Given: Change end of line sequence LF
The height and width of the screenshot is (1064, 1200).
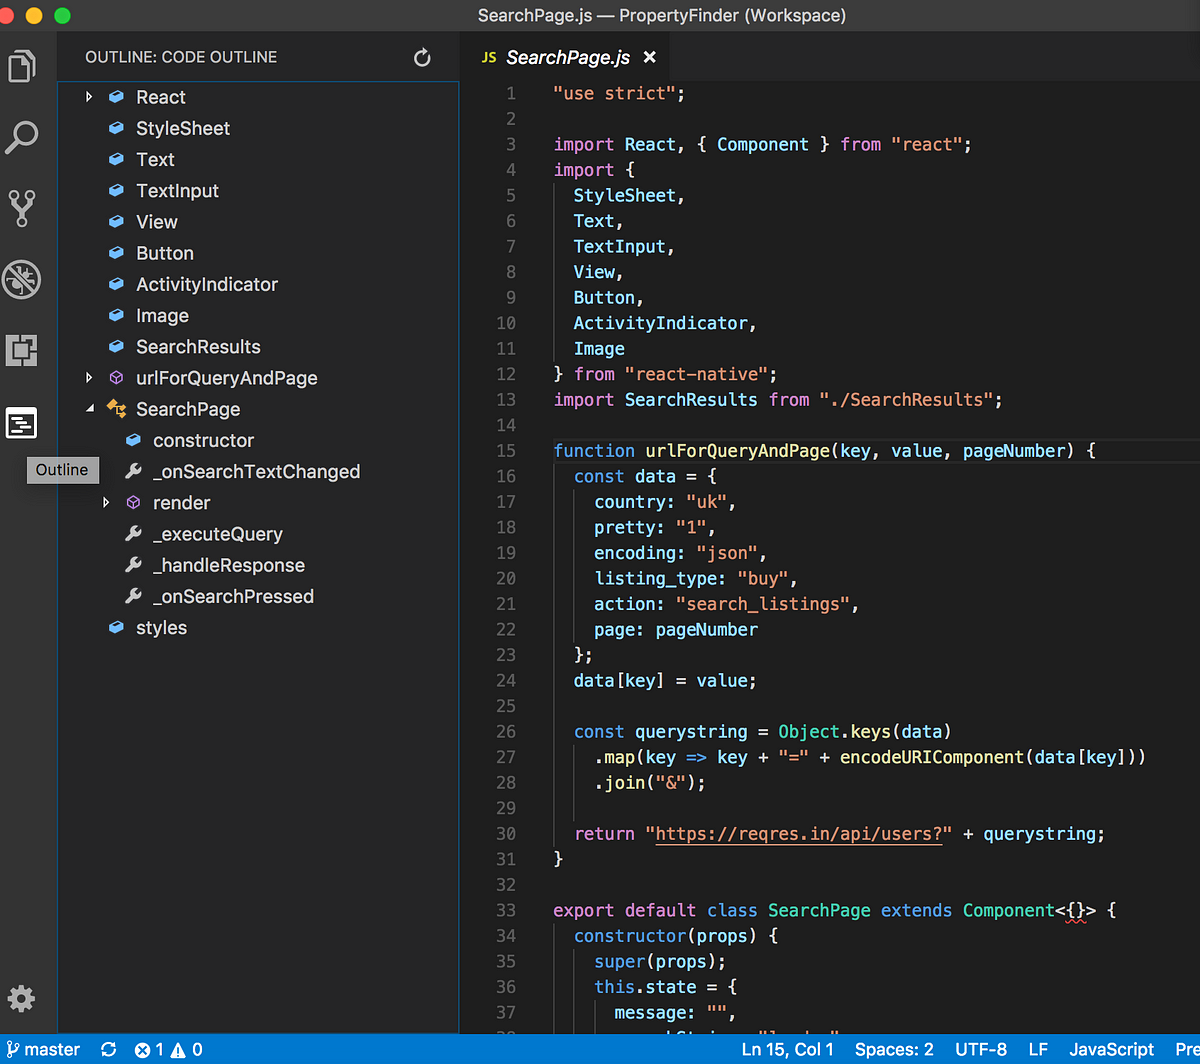Looking at the screenshot, I should tap(1038, 1050).
